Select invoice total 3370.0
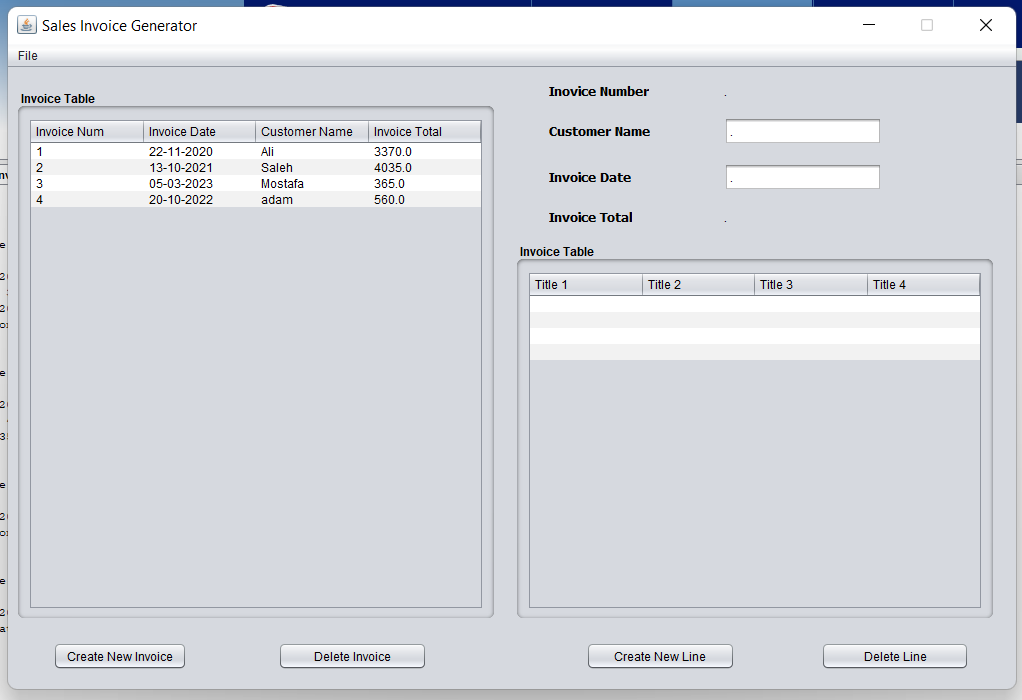Image resolution: width=1022 pixels, height=700 pixels. pyautogui.click(x=425, y=151)
